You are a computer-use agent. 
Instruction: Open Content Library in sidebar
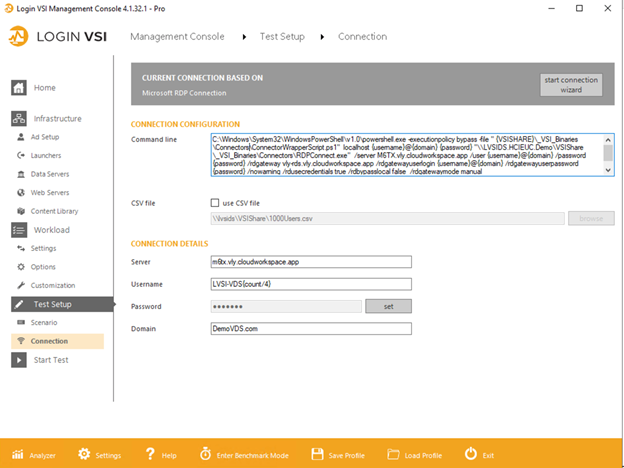[x=54, y=211]
